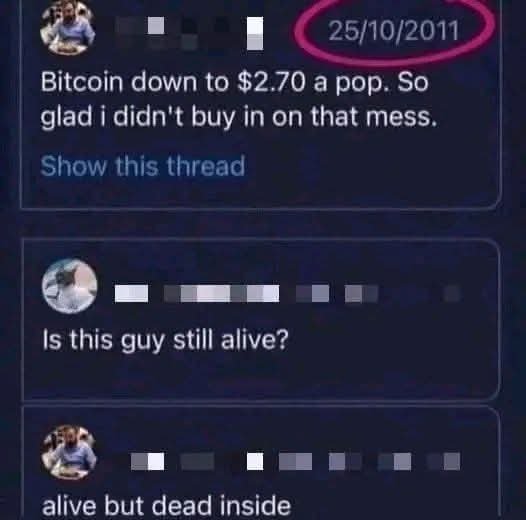Select the blurred timestamp in the second reply header
This screenshot has width=526, height=520.
(x=452, y=294)
